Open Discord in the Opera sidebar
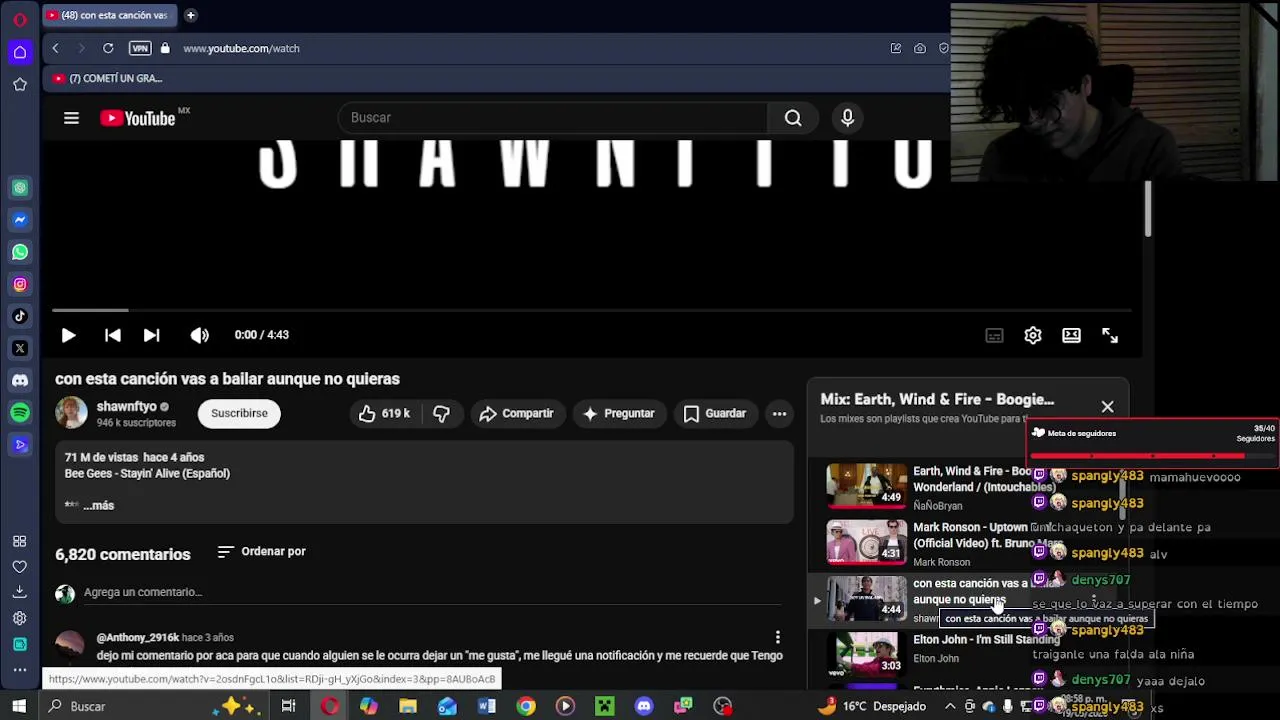Screen dimensions: 1280x720 point(20,380)
